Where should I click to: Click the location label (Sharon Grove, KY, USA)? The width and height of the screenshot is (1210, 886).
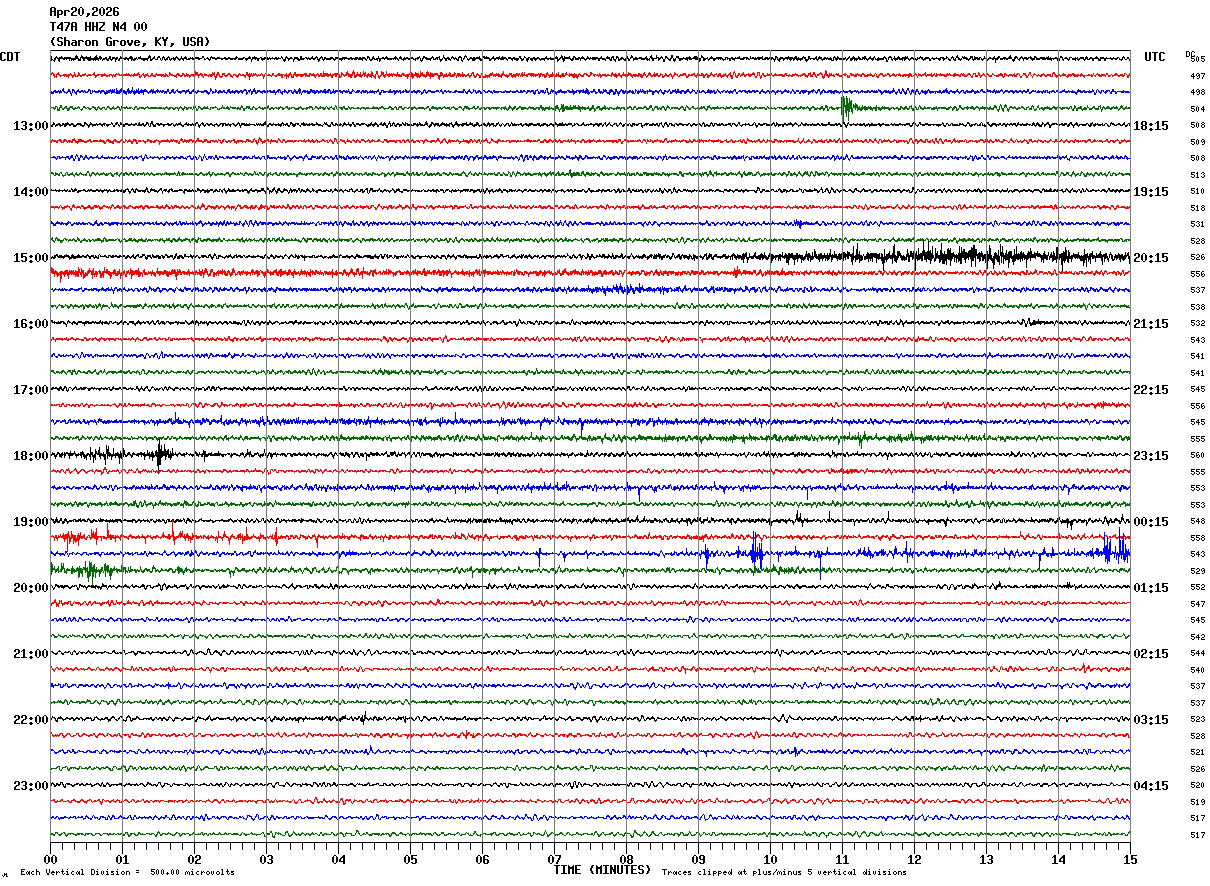130,42
